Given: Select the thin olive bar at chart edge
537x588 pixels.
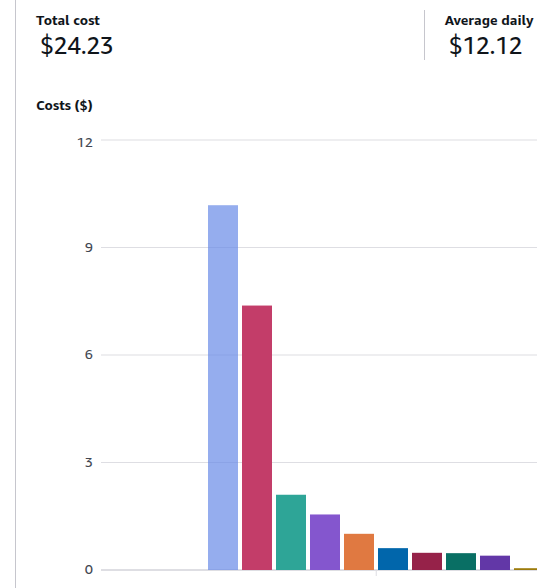Looking at the screenshot, I should coord(525,569).
